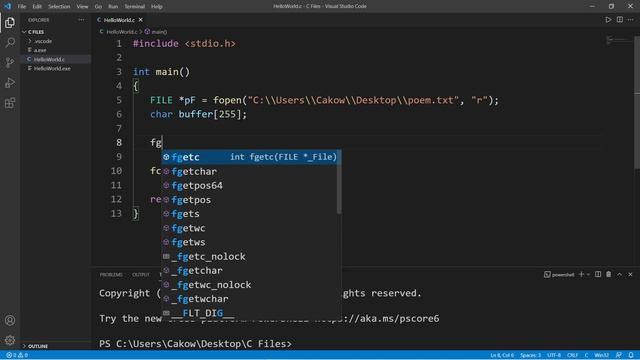This screenshot has width=640, height=360.
Task: Open Run and Debug view
Action: (x=10, y=83)
